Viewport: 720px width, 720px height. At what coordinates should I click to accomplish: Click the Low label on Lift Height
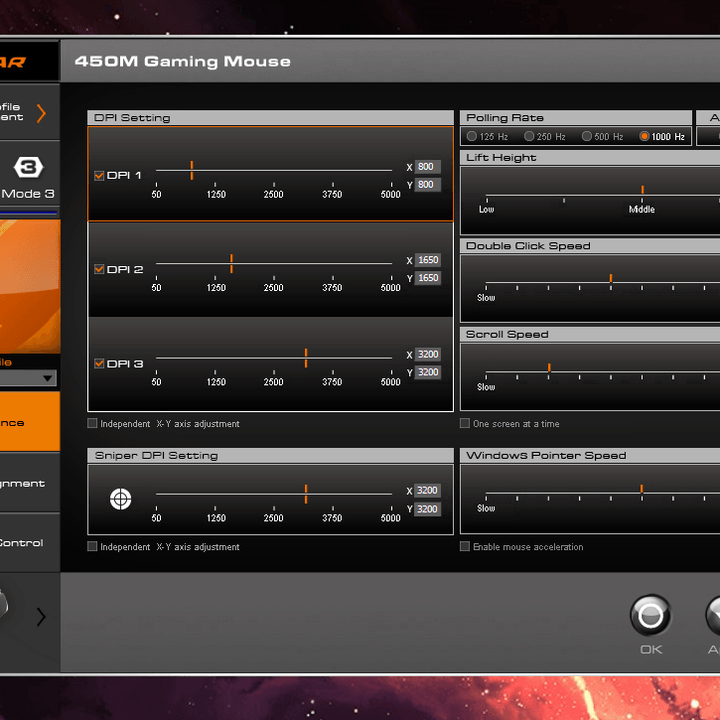(486, 209)
